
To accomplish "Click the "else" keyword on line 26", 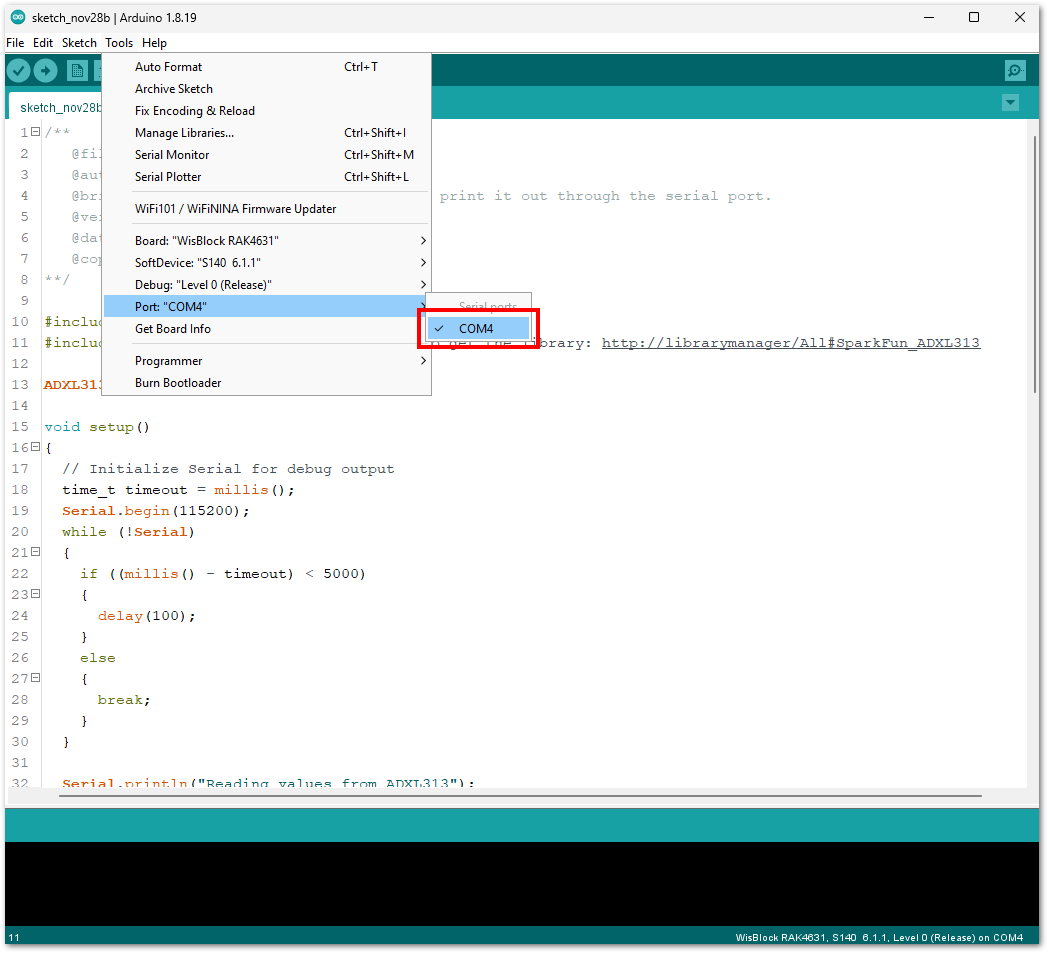I will [x=98, y=658].
